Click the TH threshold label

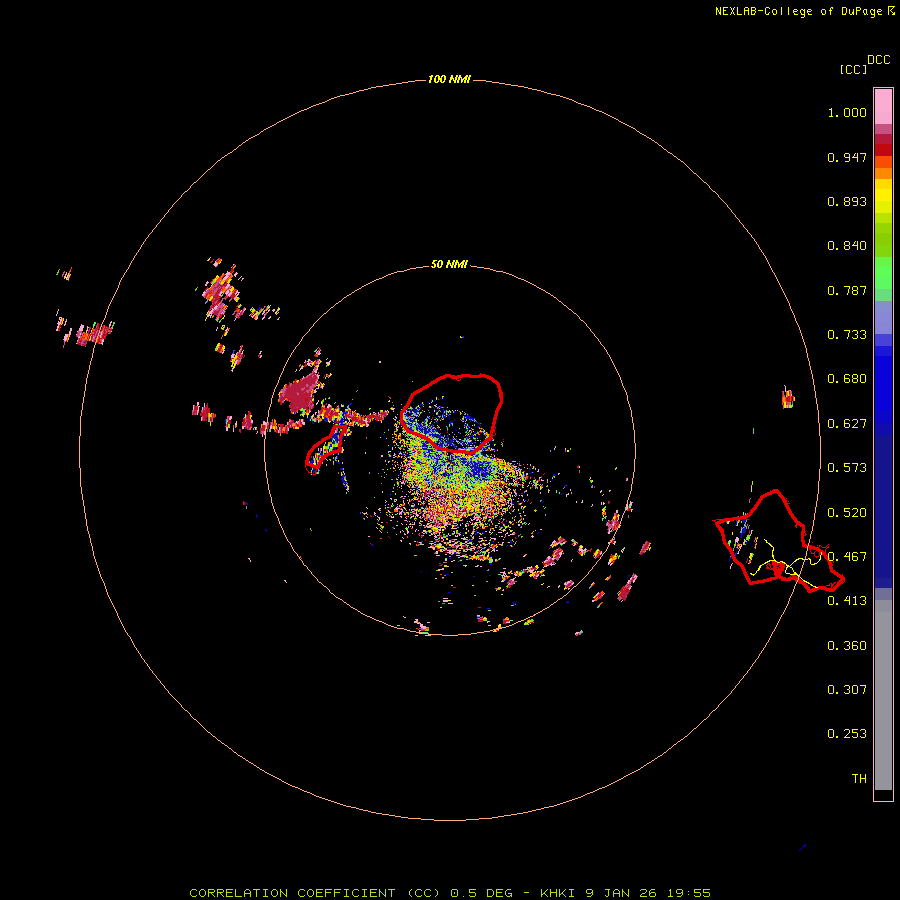pyautogui.click(x=859, y=779)
